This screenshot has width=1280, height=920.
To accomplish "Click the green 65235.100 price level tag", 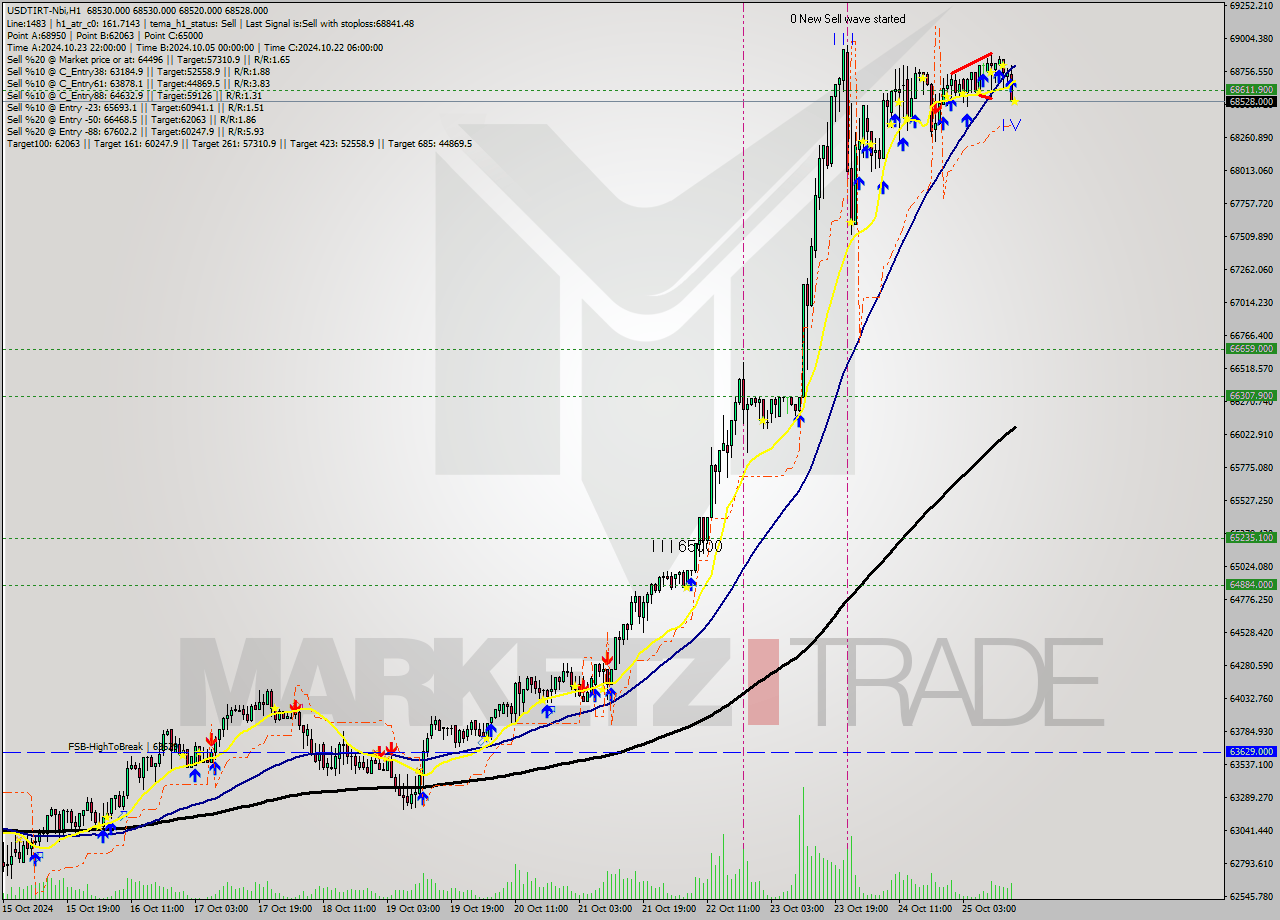I will 1251,537.
